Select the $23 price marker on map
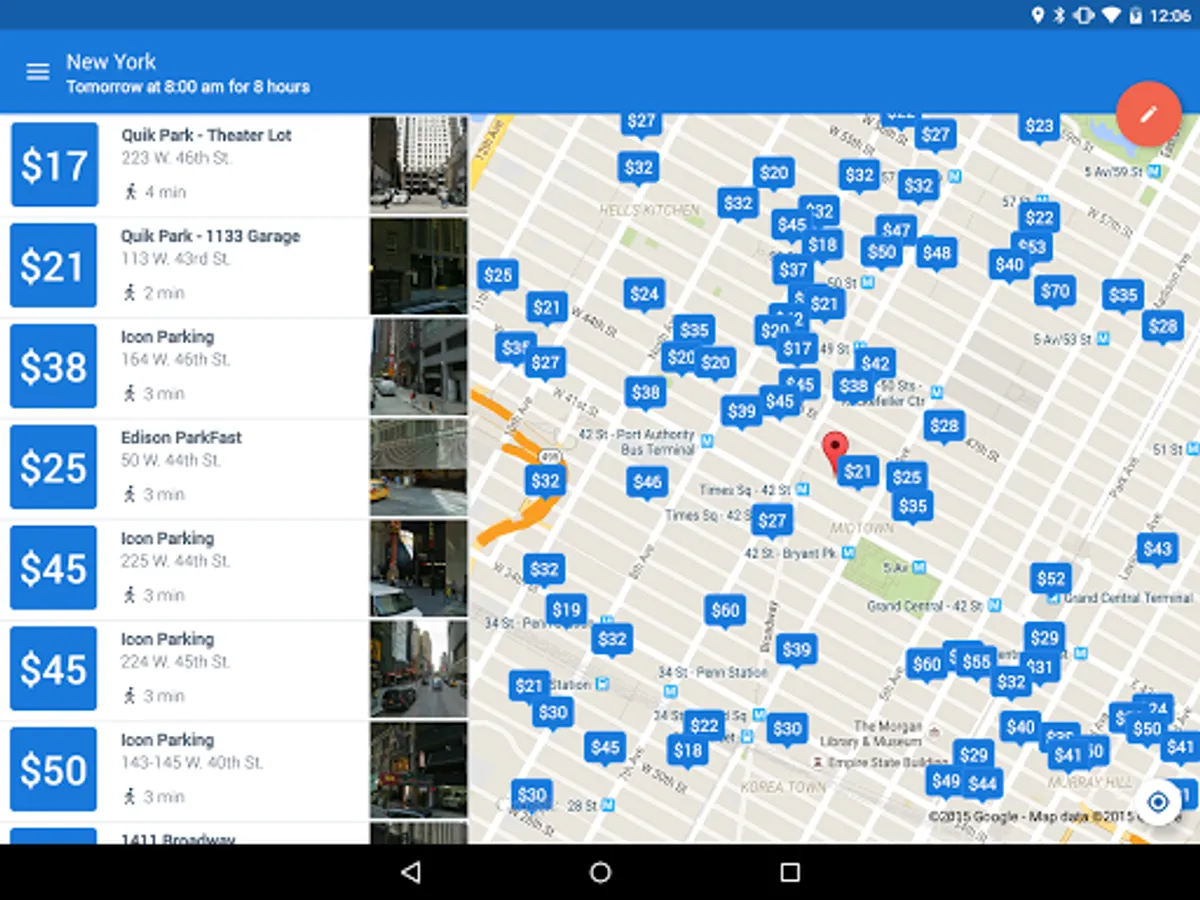Screen dimensions: 1200x900 tap(1040, 128)
